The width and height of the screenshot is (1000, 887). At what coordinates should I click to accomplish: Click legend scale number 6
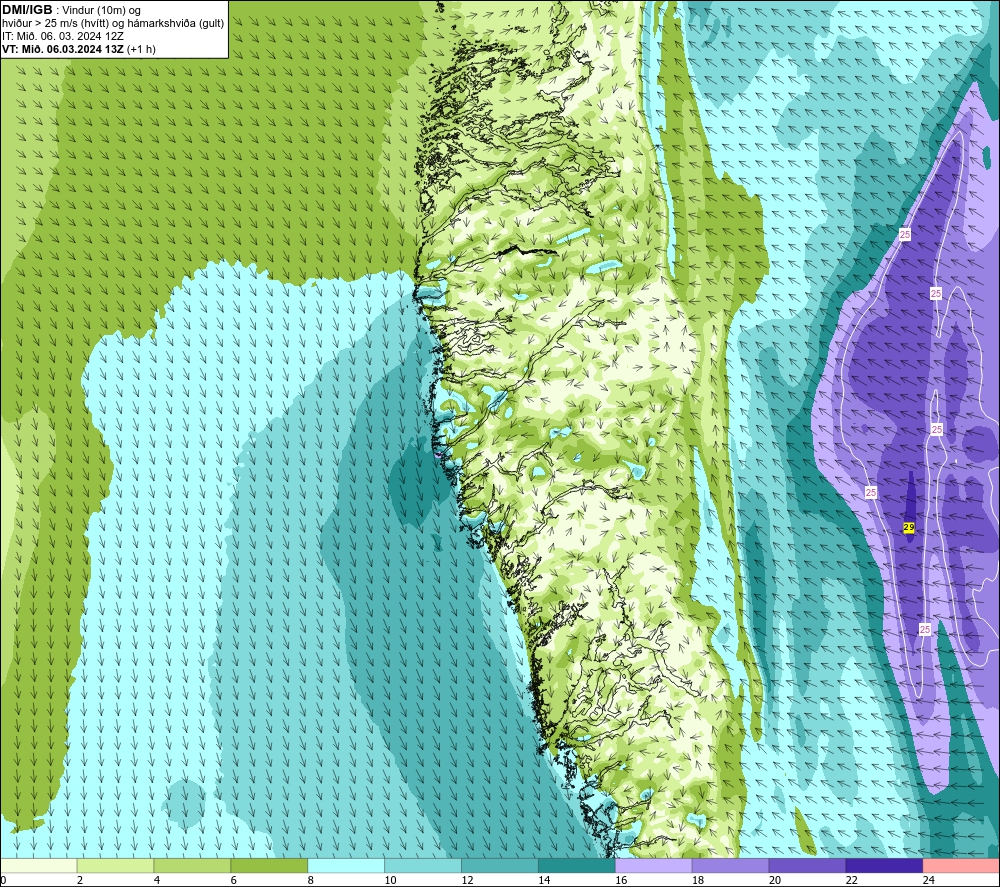(x=233, y=880)
